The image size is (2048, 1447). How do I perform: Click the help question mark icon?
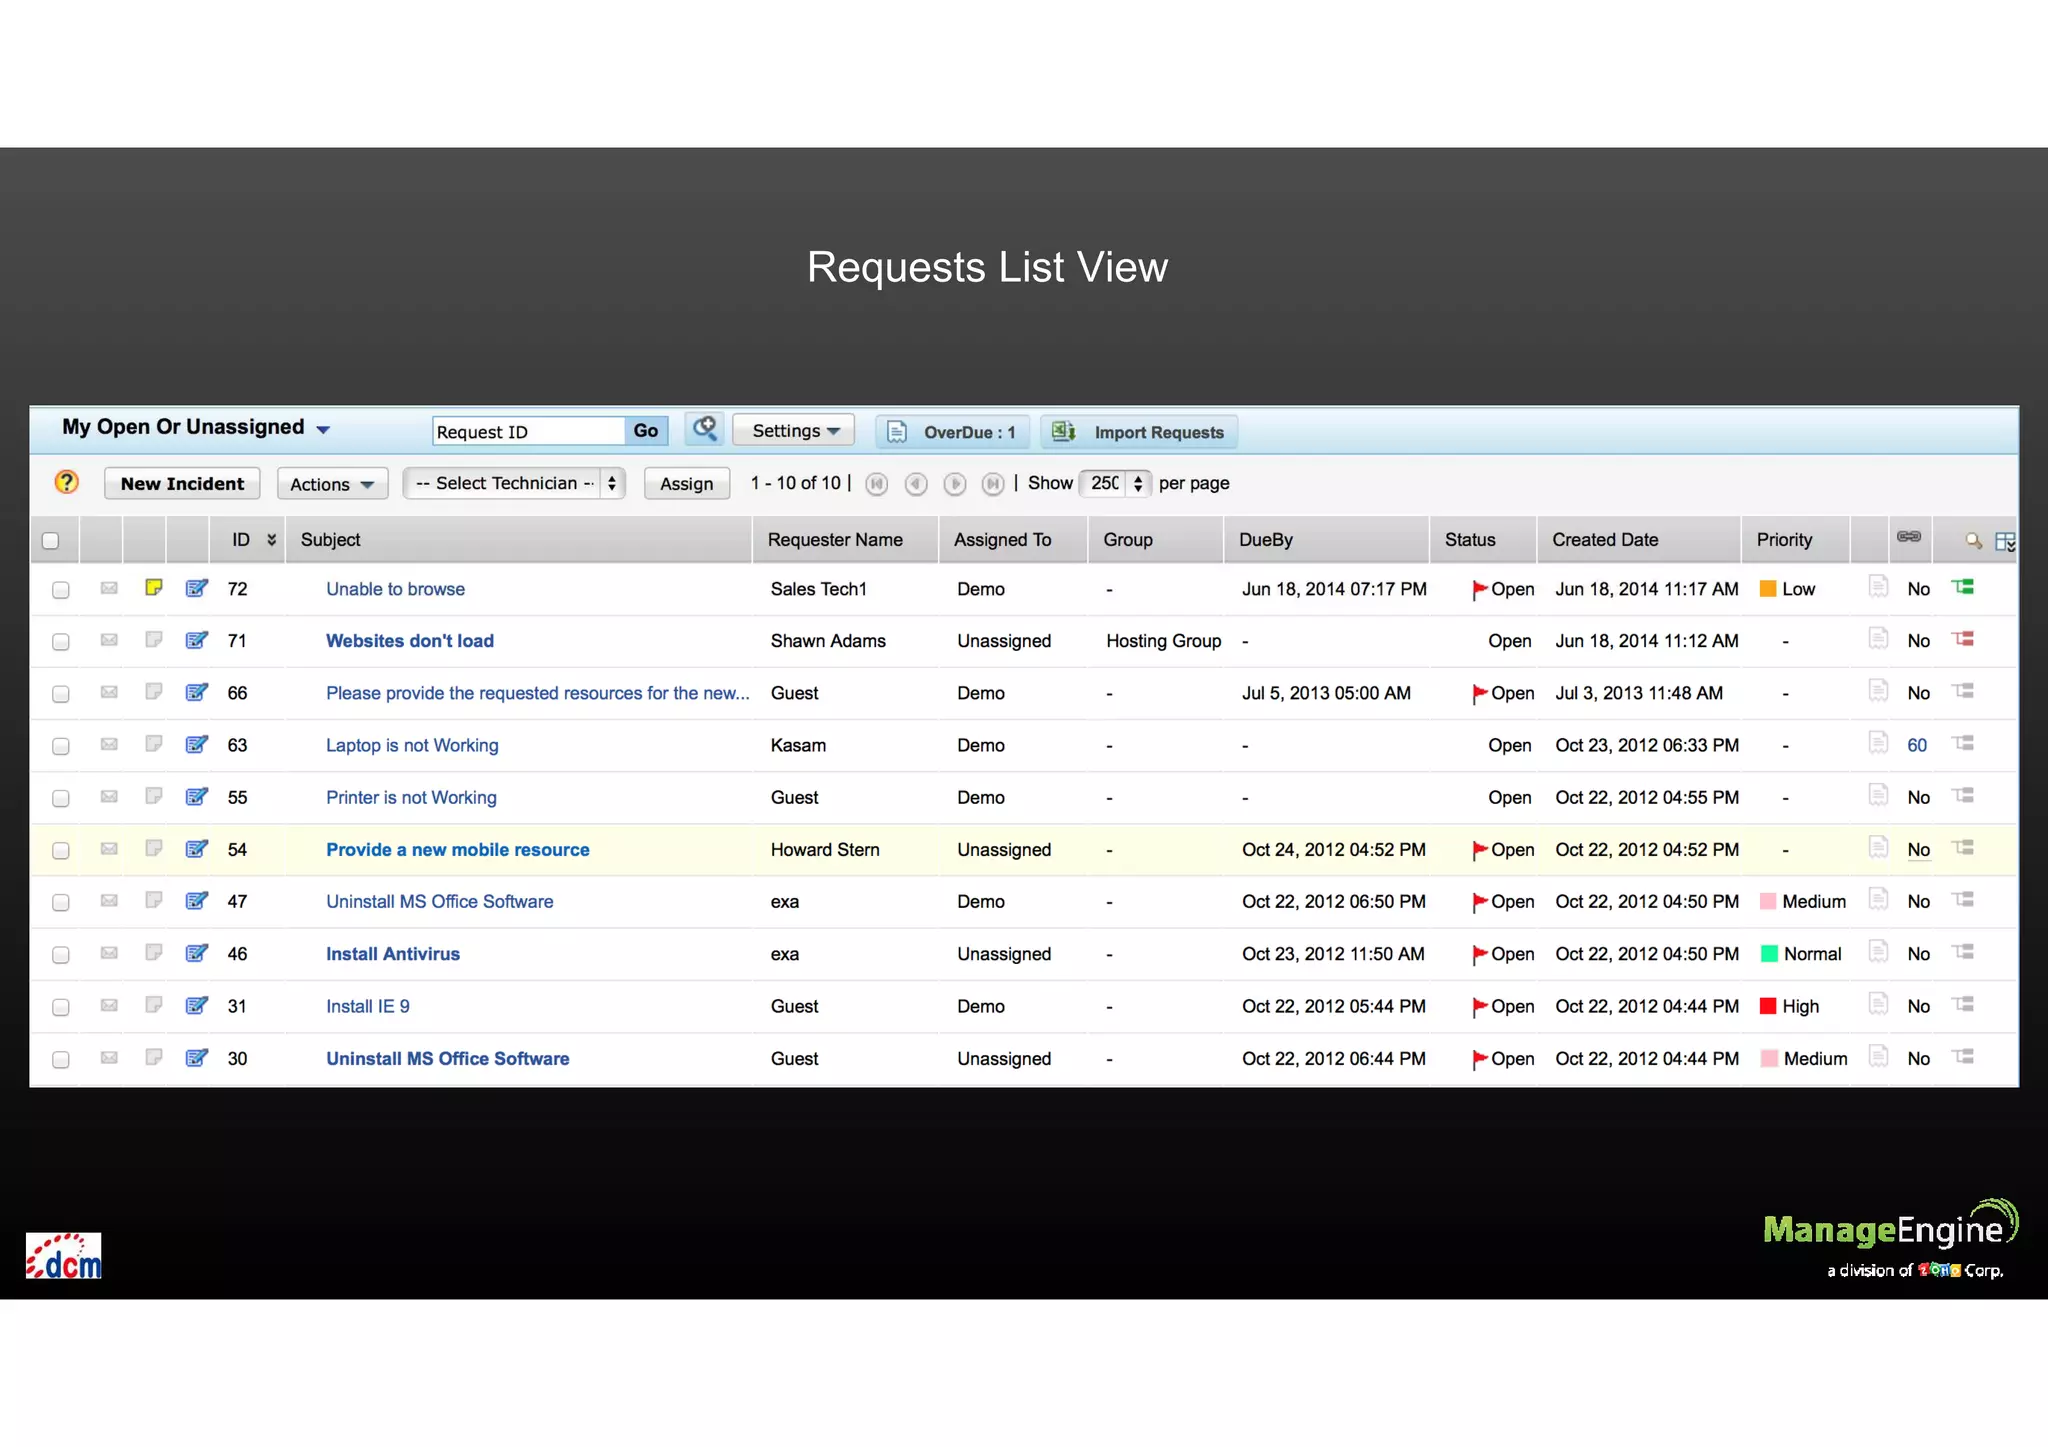point(66,483)
